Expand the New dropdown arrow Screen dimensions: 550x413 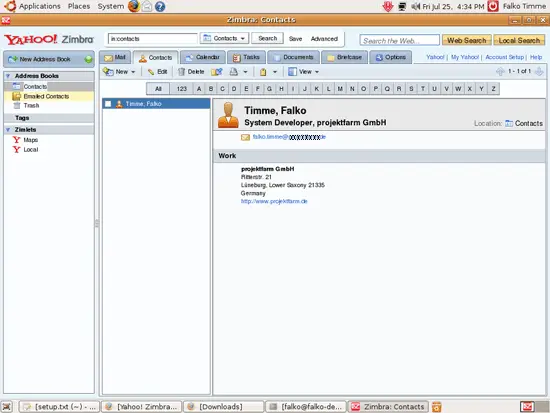coord(133,72)
